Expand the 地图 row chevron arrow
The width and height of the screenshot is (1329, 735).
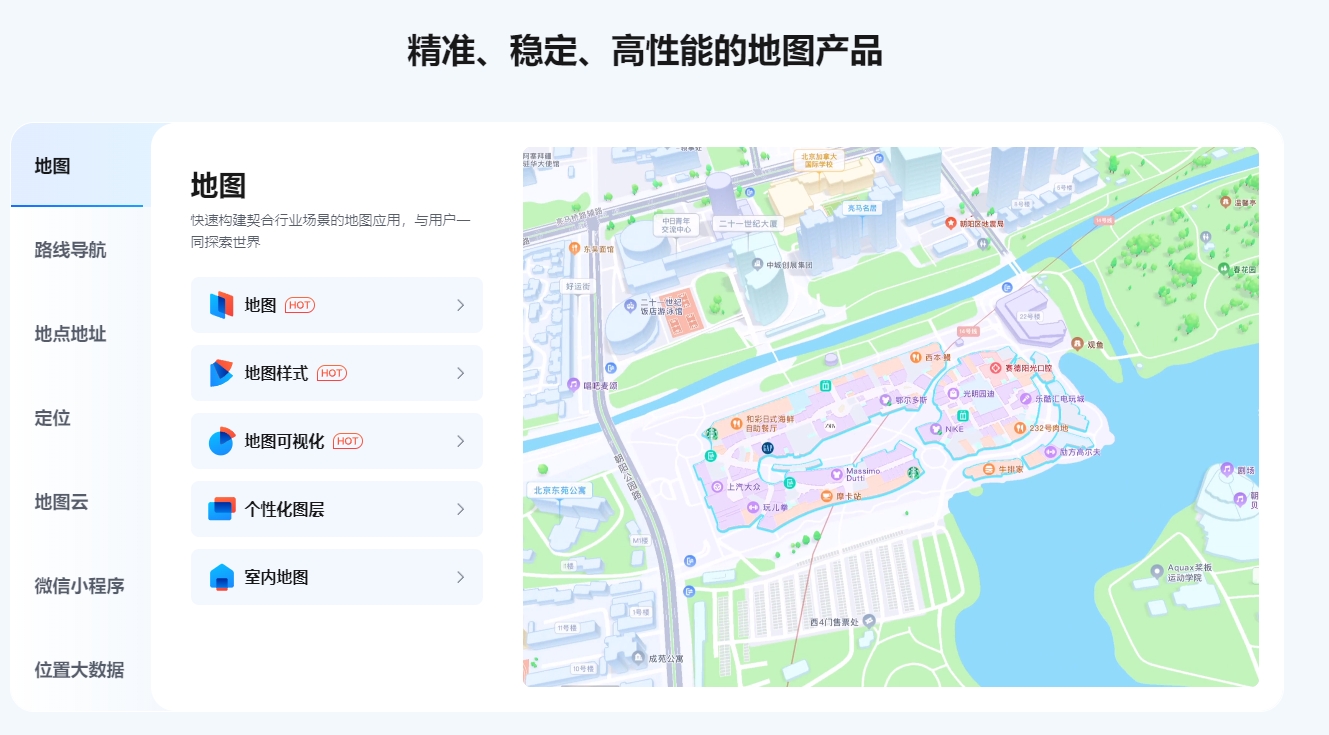[x=460, y=305]
